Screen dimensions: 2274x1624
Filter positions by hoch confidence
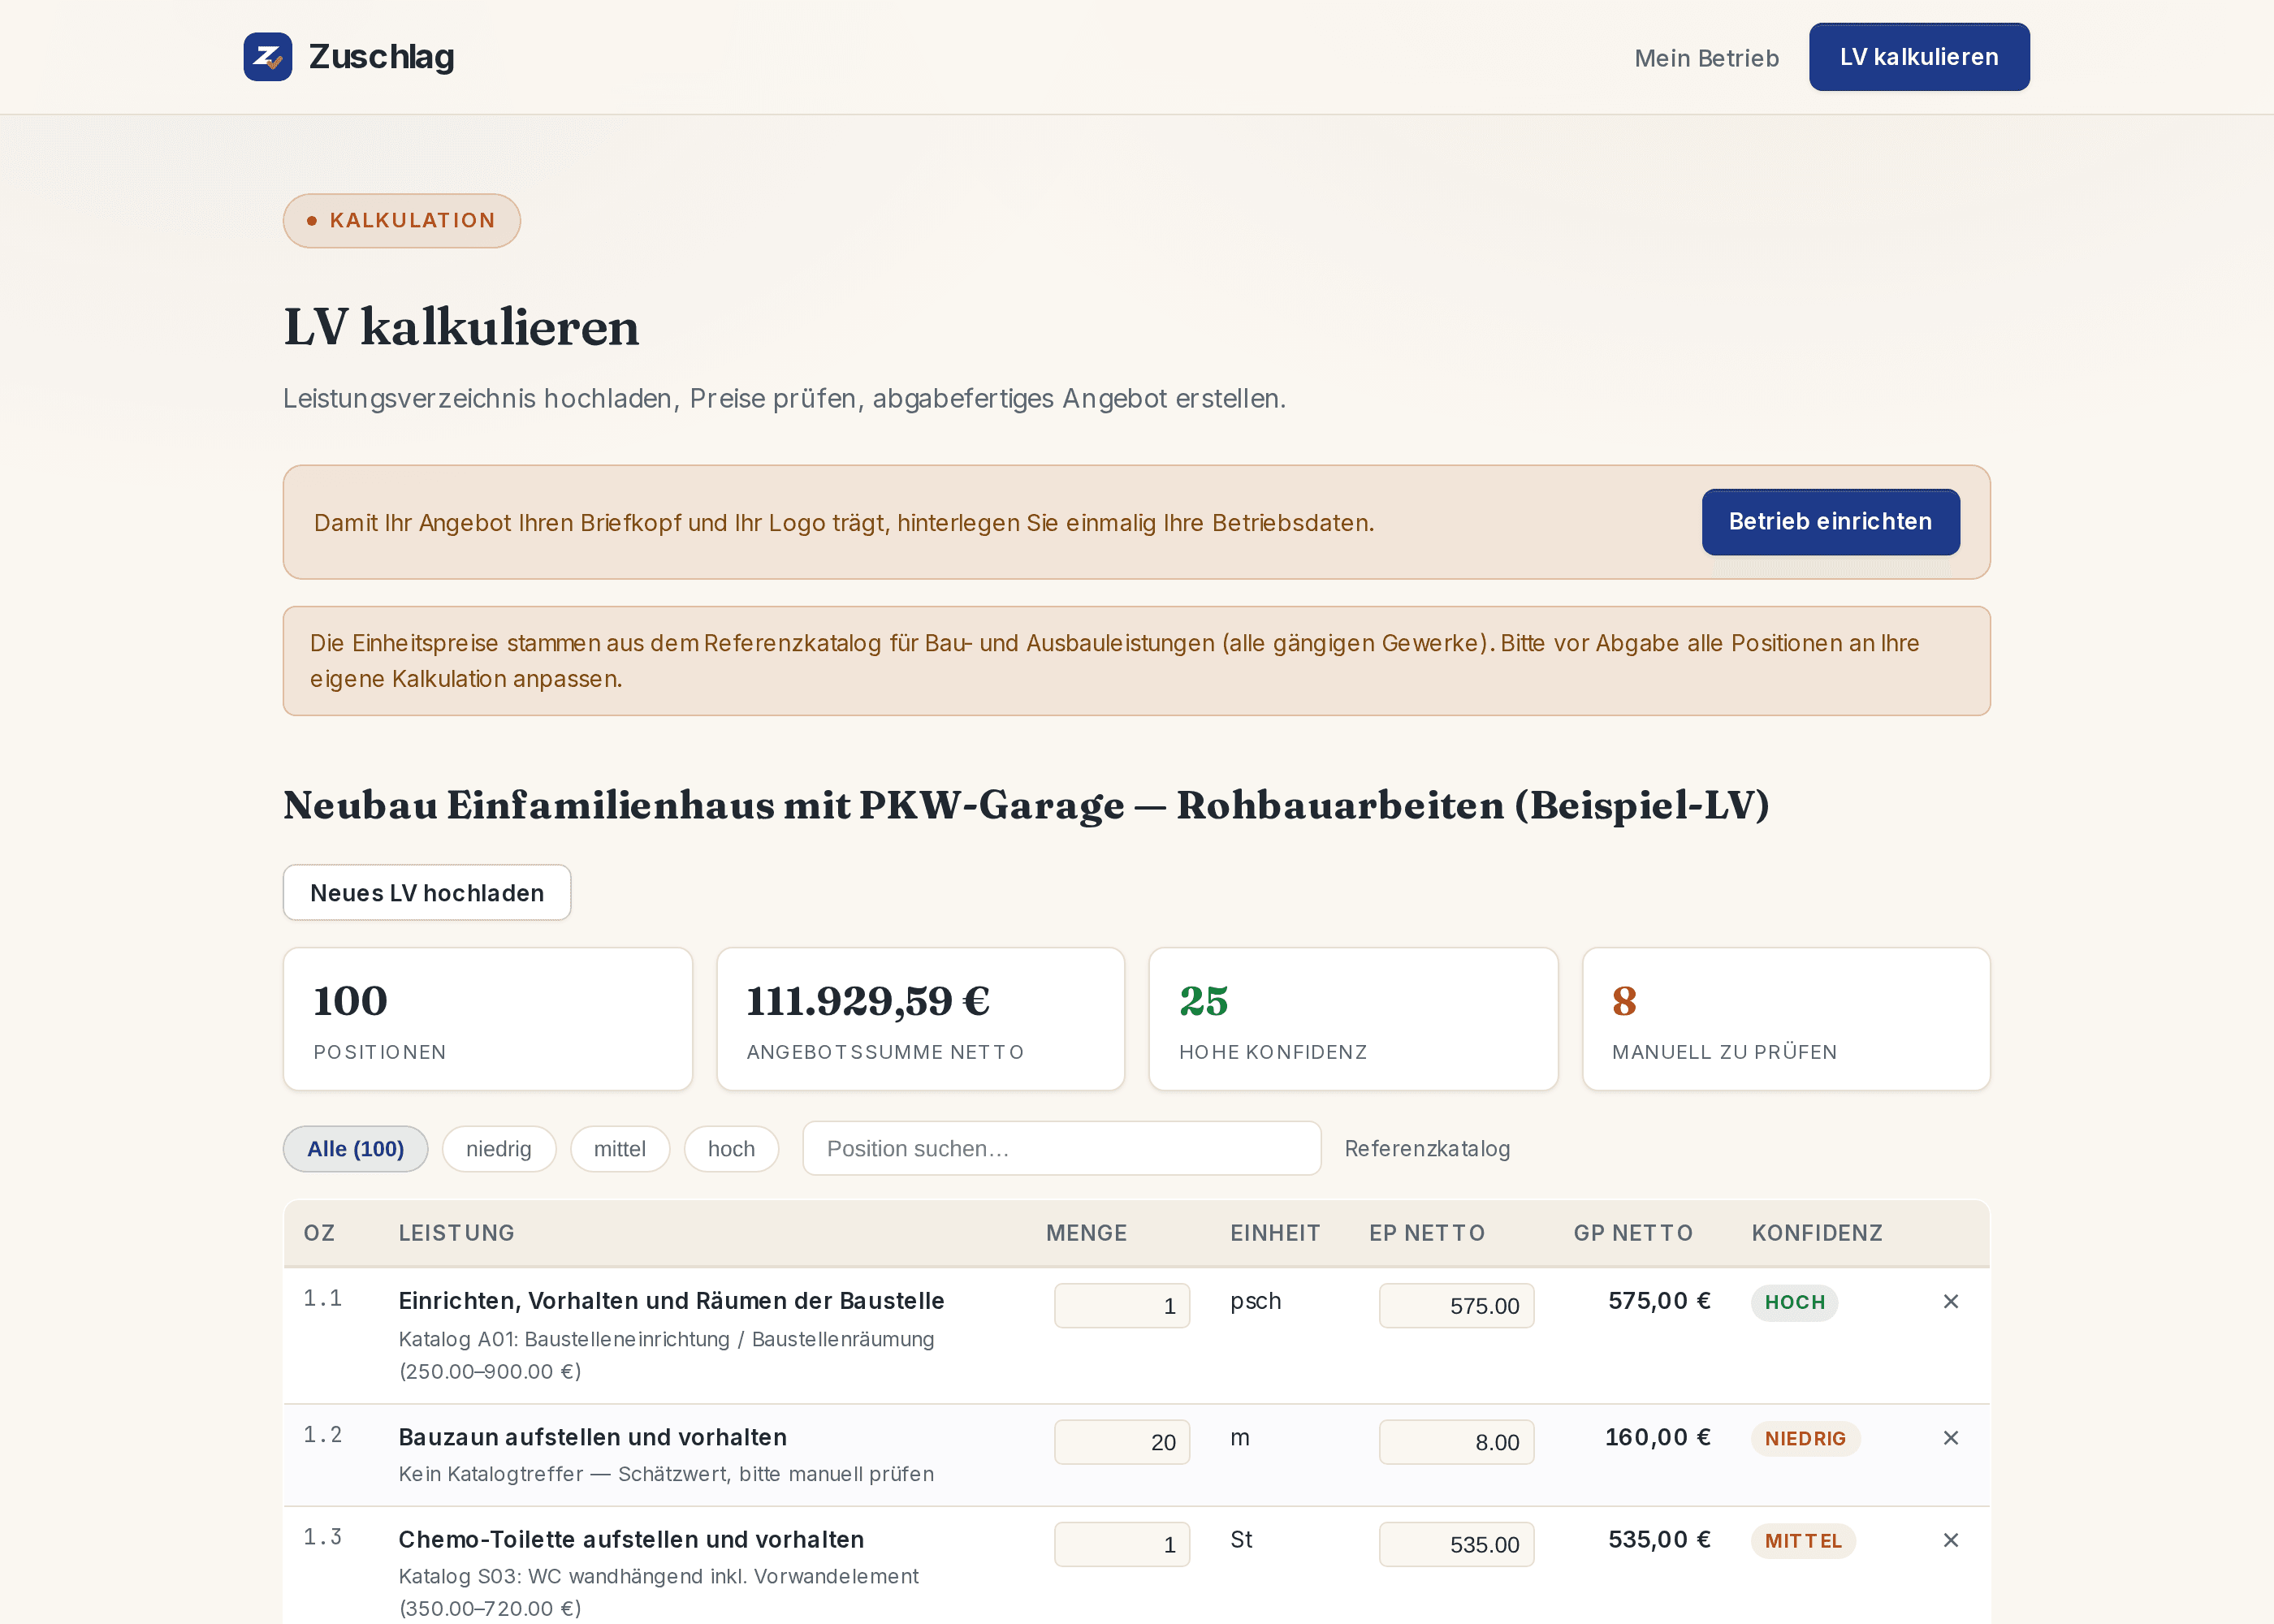731,1149
